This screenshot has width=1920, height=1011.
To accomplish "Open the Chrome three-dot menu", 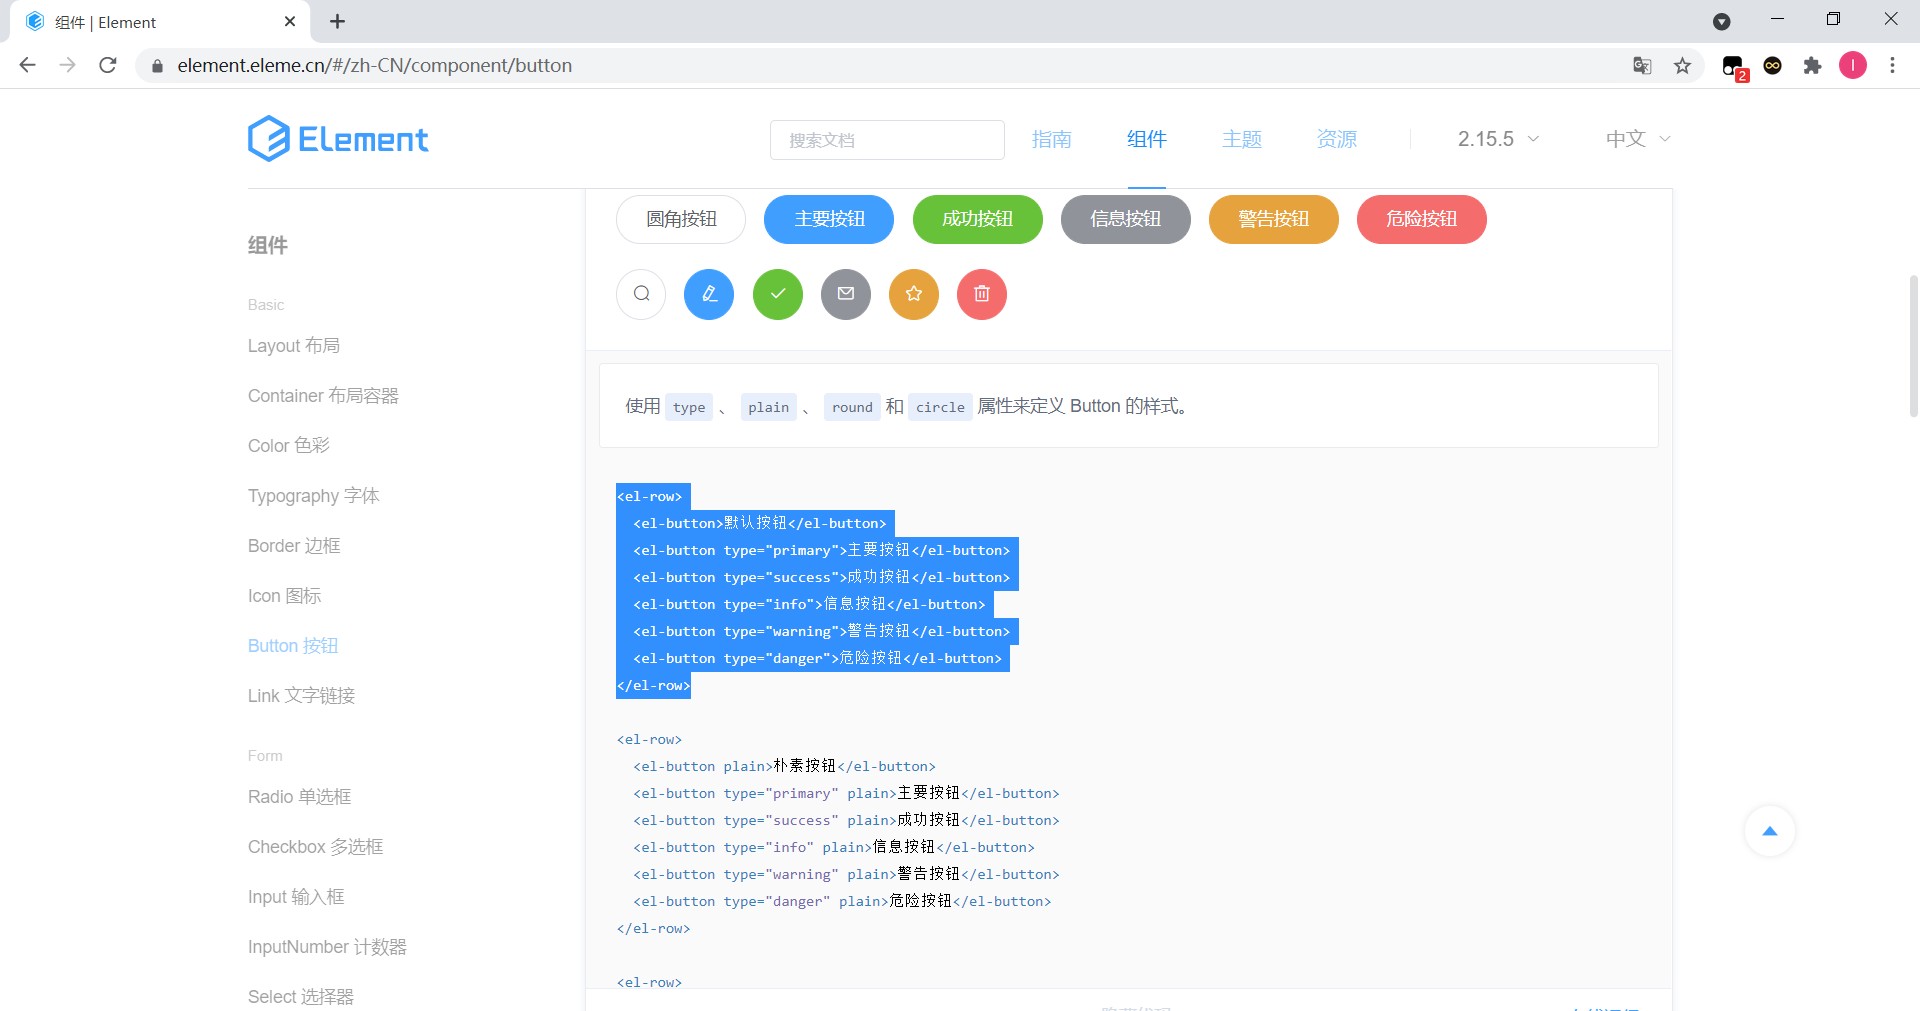I will click(x=1892, y=66).
